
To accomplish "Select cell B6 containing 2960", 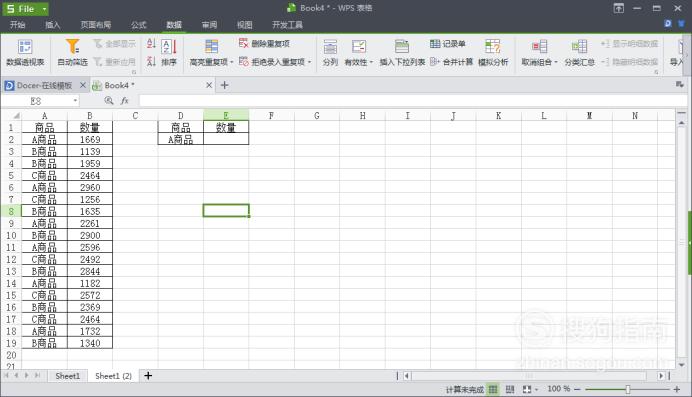I will coord(90,187).
